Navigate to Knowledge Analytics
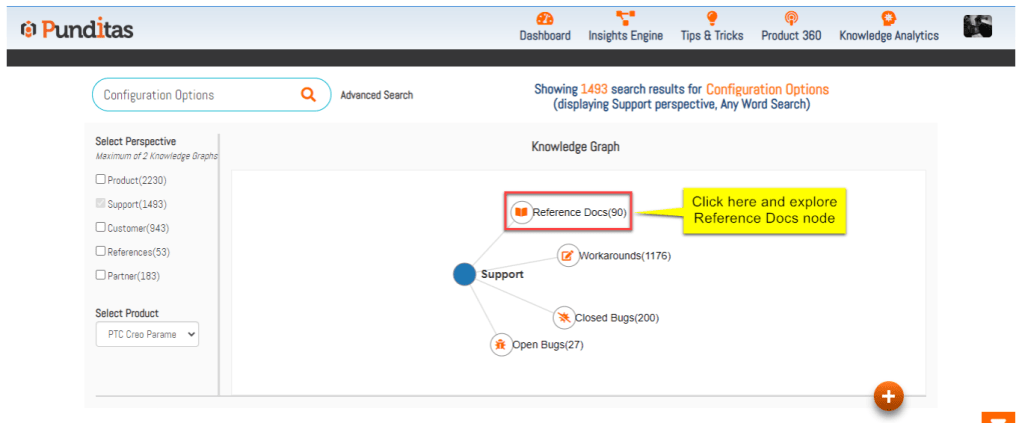Image resolution: width=1022 pixels, height=426 pixels. tap(888, 27)
